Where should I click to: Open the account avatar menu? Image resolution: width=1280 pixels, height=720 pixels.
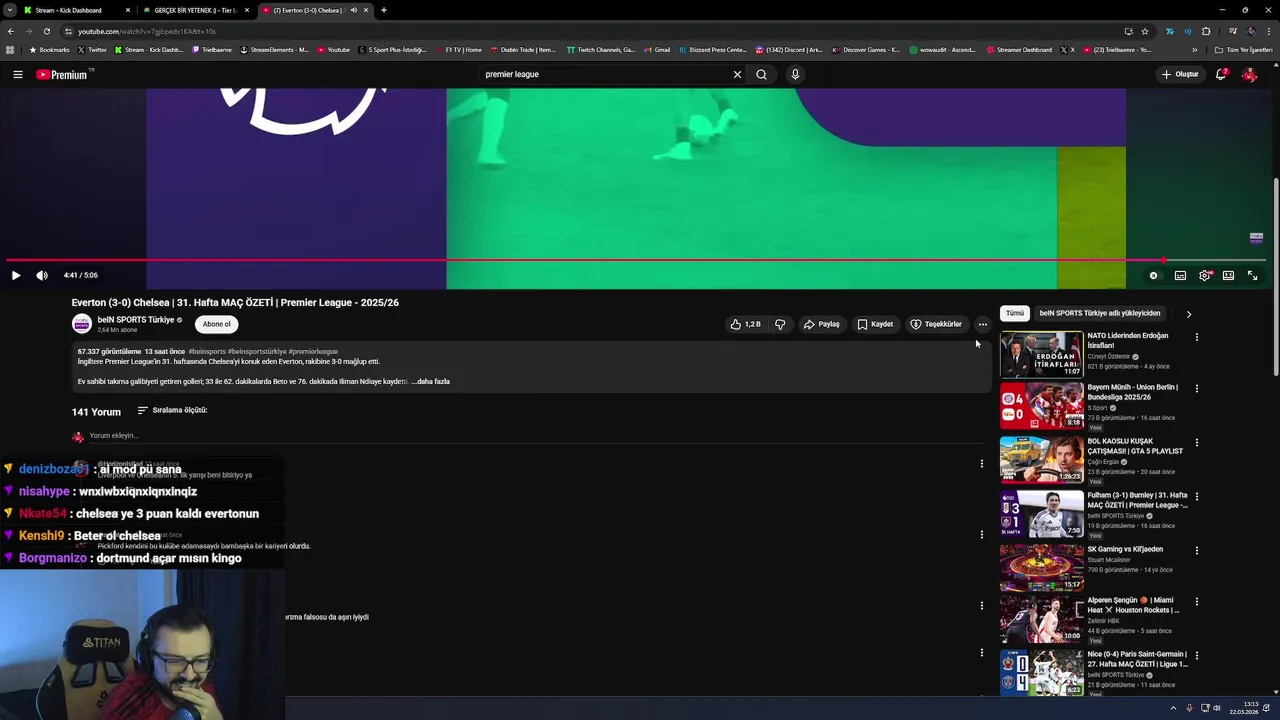coord(1249,74)
